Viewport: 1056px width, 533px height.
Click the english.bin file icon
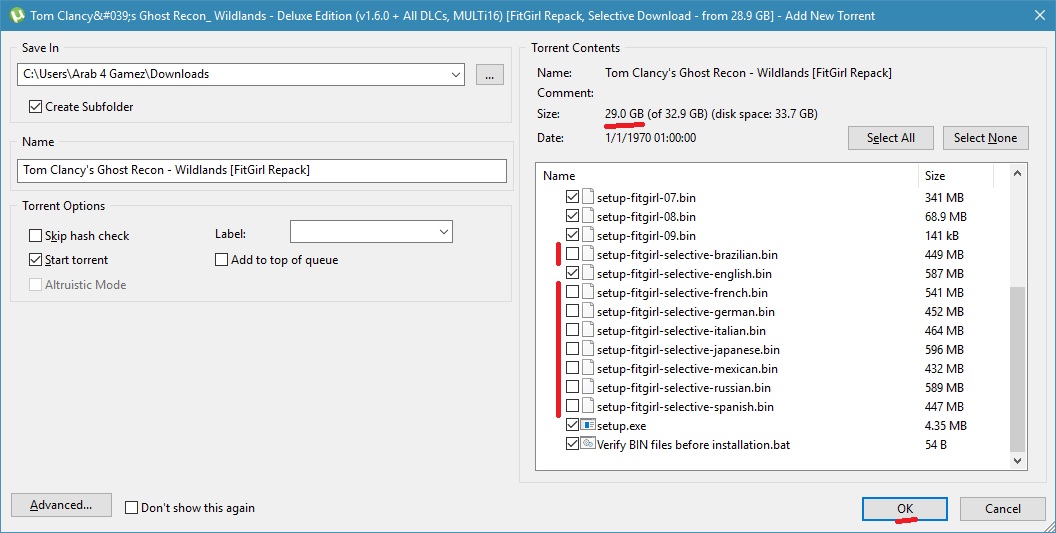(588, 274)
